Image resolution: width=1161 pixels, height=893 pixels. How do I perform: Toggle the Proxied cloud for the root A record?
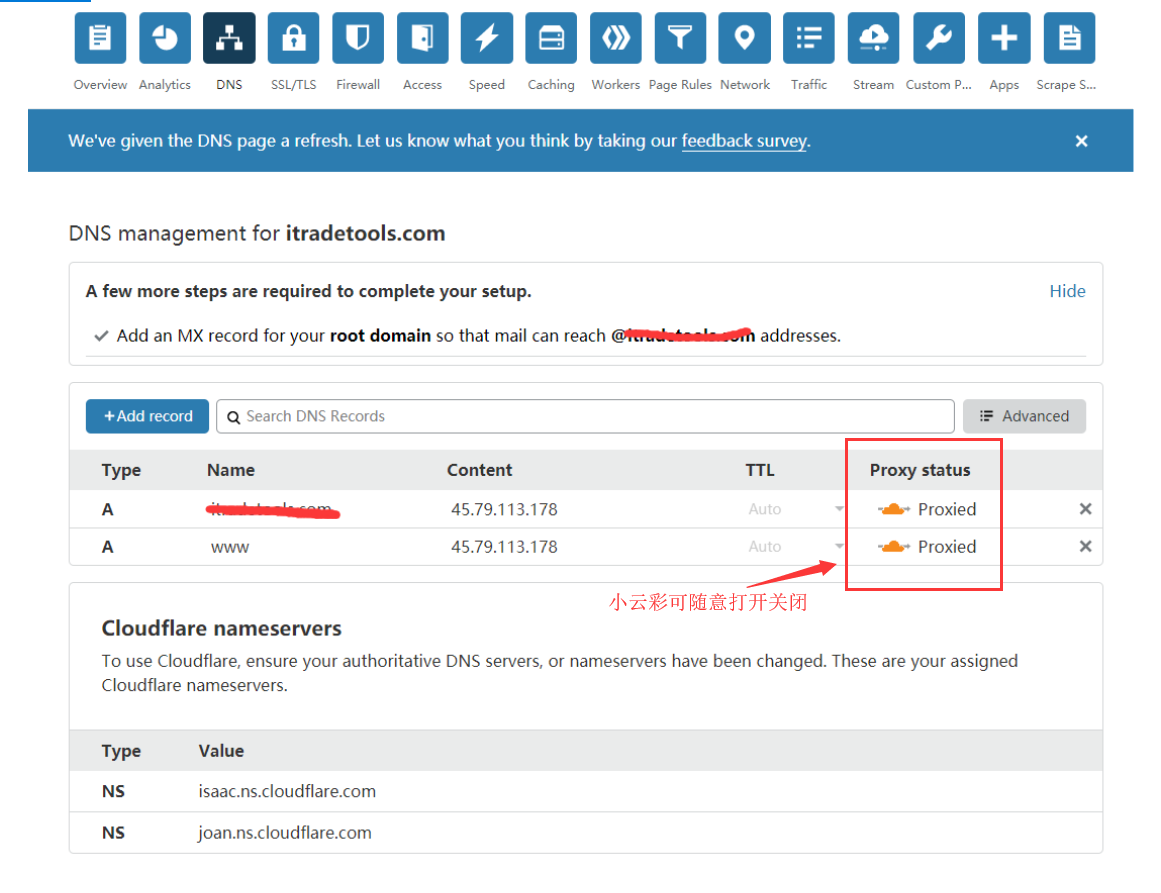(x=894, y=509)
